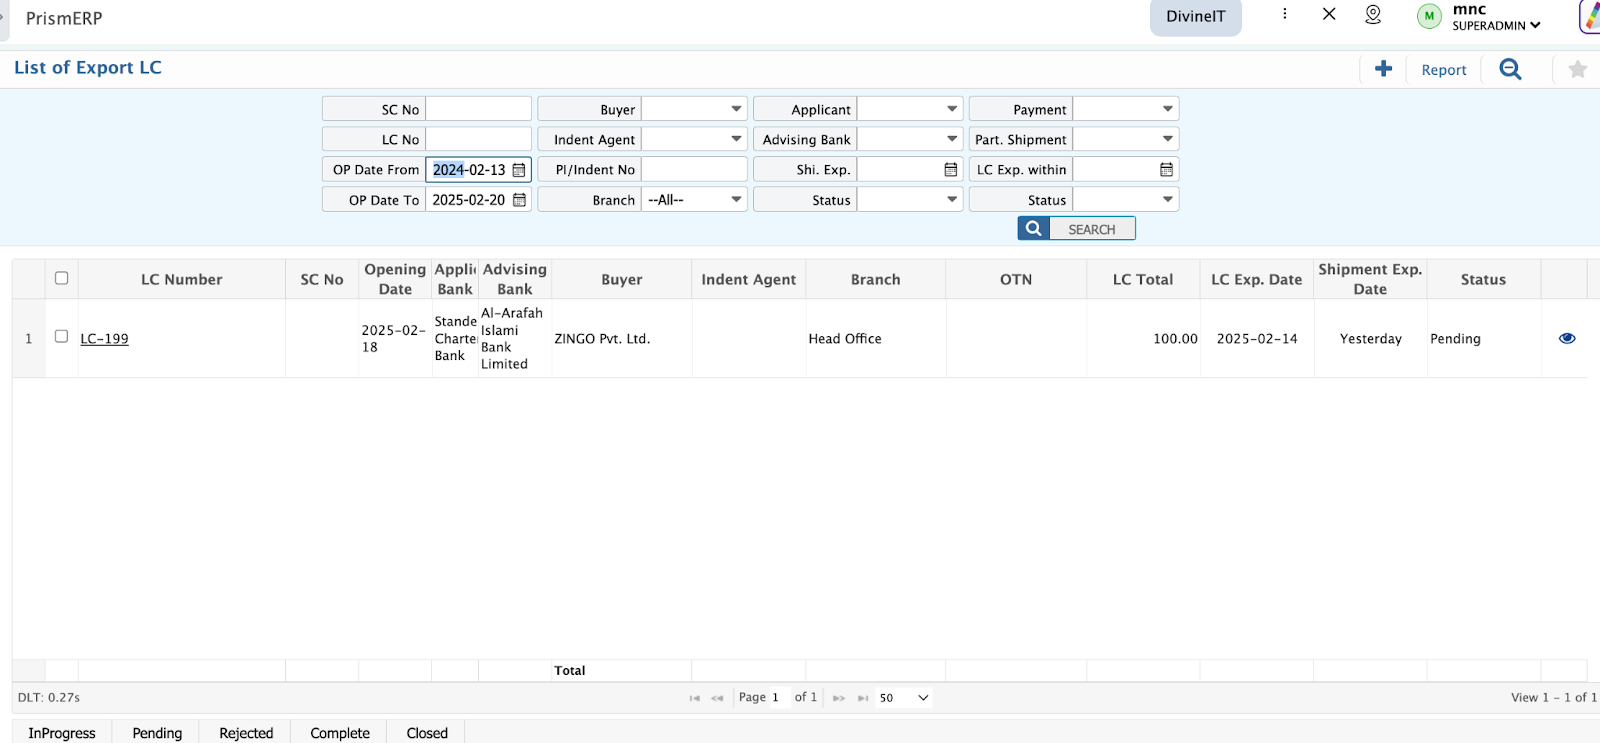
Task: Click the LC No input field
Action: click(479, 139)
